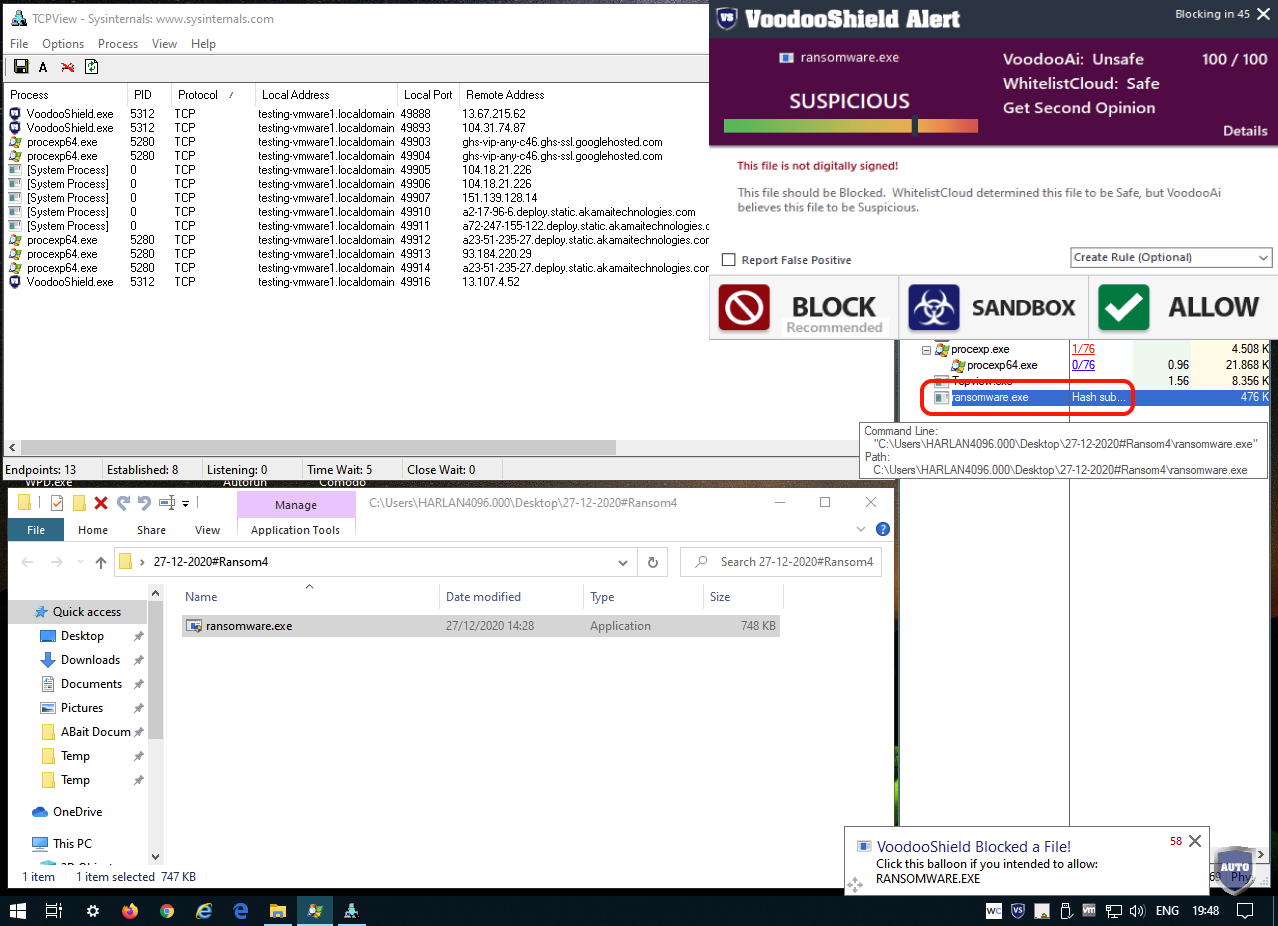Click the Refresh button beside Explorer address bar
Viewport: 1278px width, 926px height.
pyautogui.click(x=652, y=562)
